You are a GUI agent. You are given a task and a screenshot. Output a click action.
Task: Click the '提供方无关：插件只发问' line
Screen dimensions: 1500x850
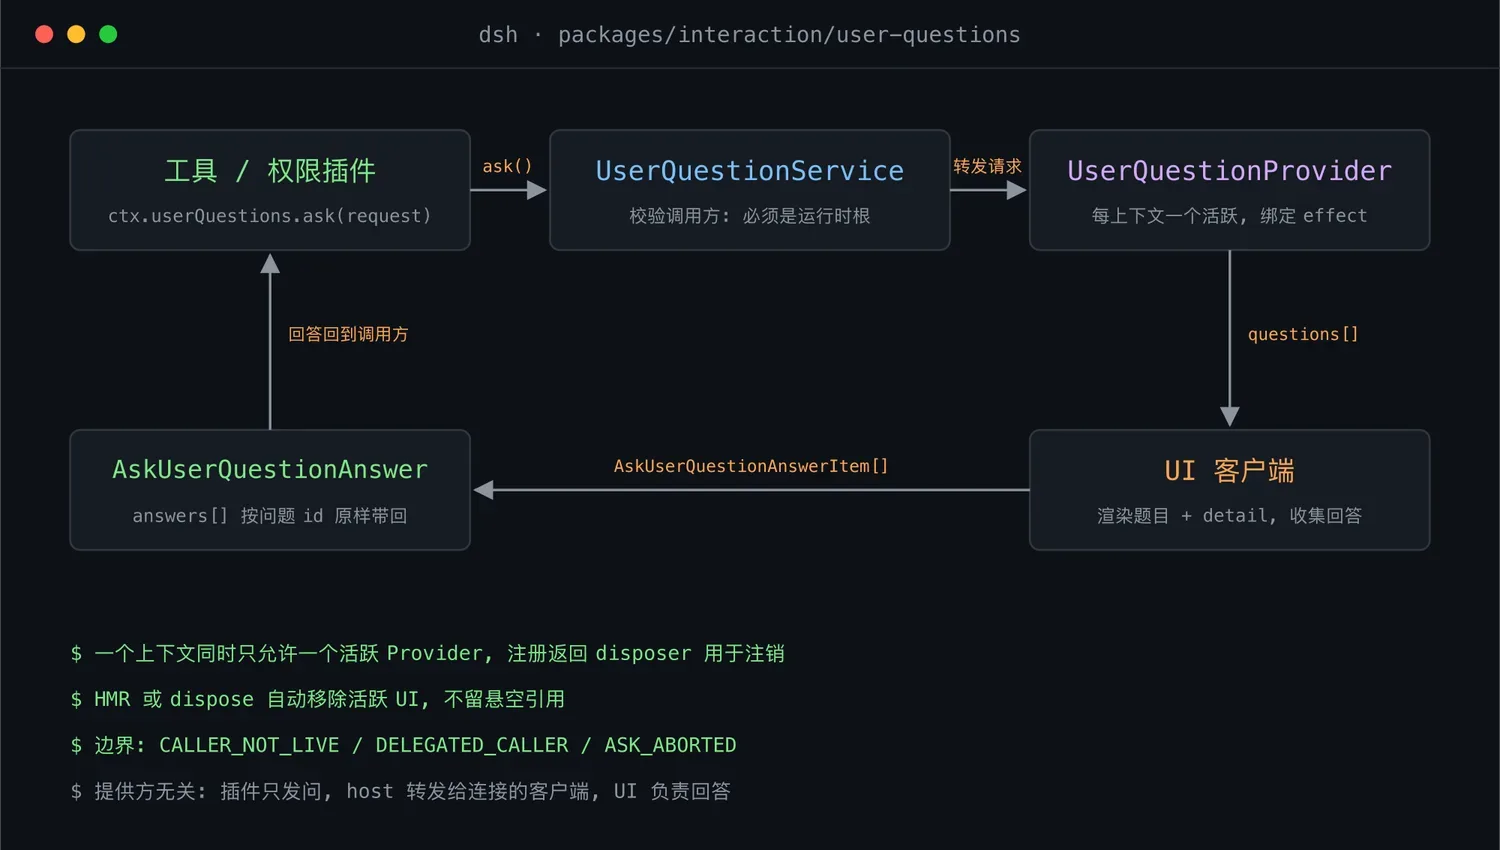click(400, 792)
